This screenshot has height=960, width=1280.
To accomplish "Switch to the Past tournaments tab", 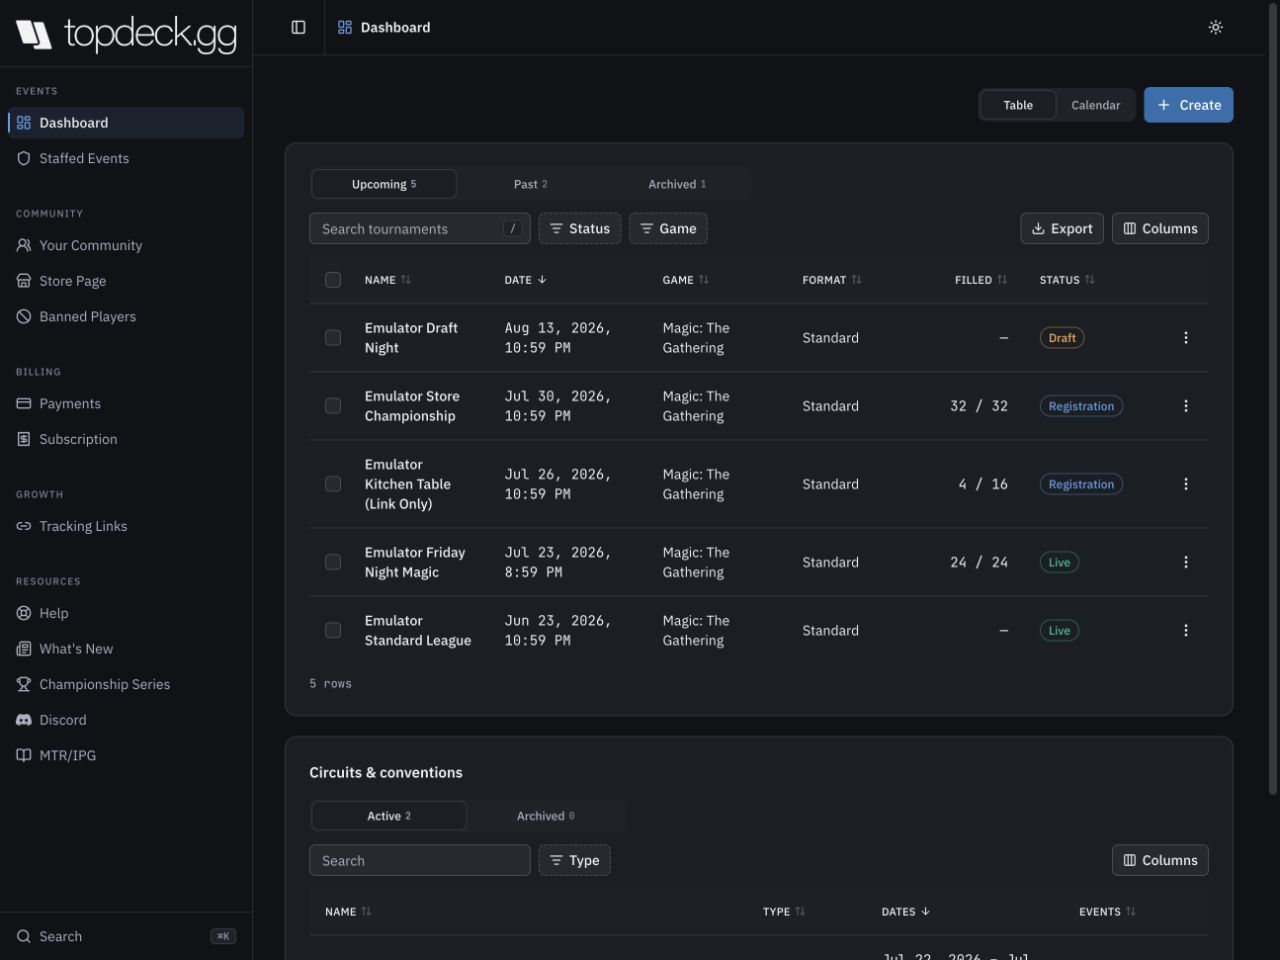I will (530, 184).
